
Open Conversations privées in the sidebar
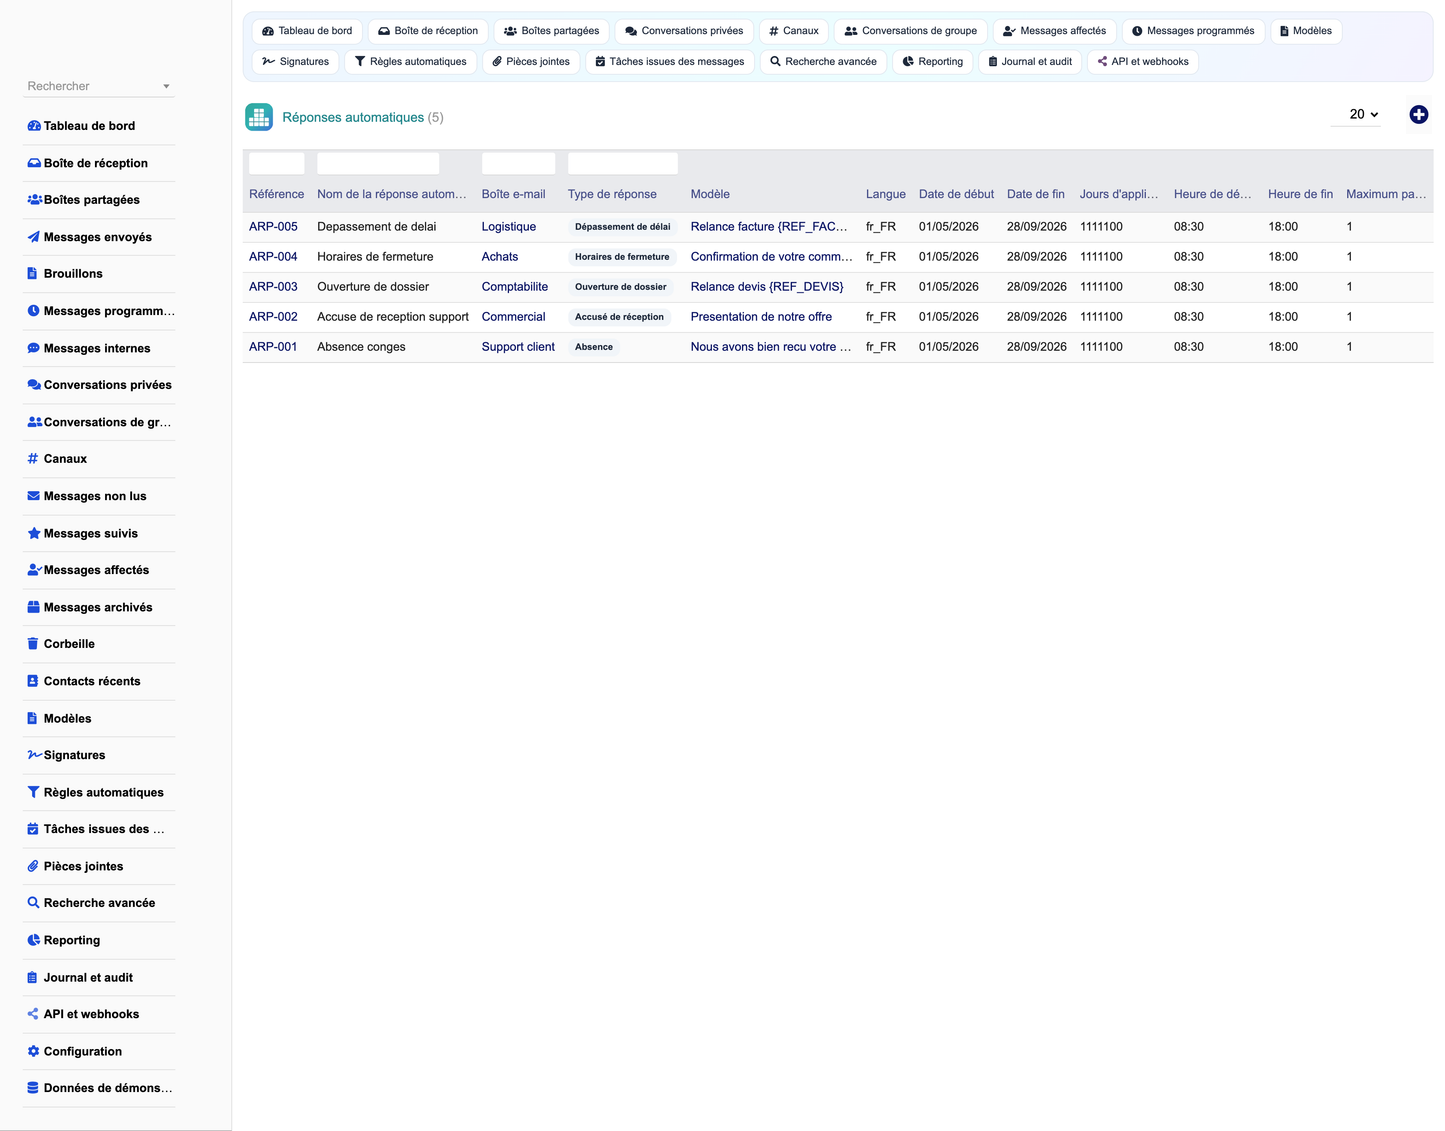point(99,385)
